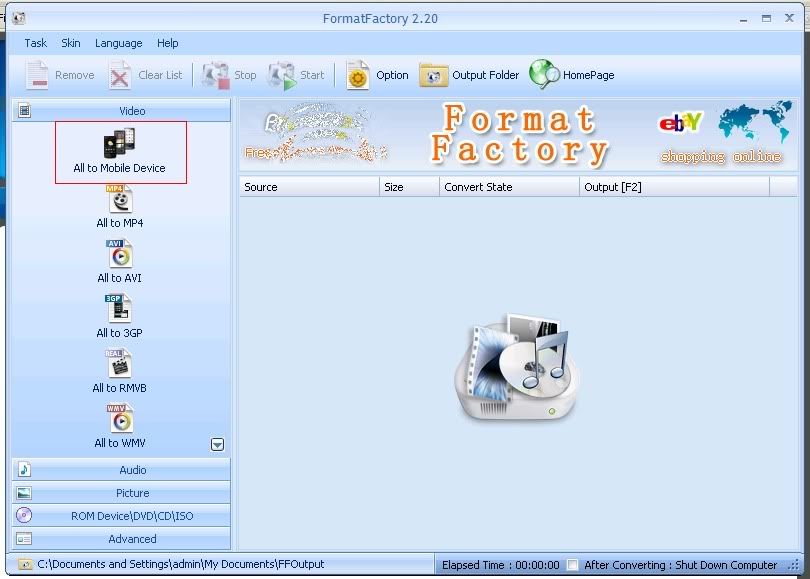Viewport: 810px width, 579px height.
Task: Expand the Advanced category panel
Action: coord(121,539)
